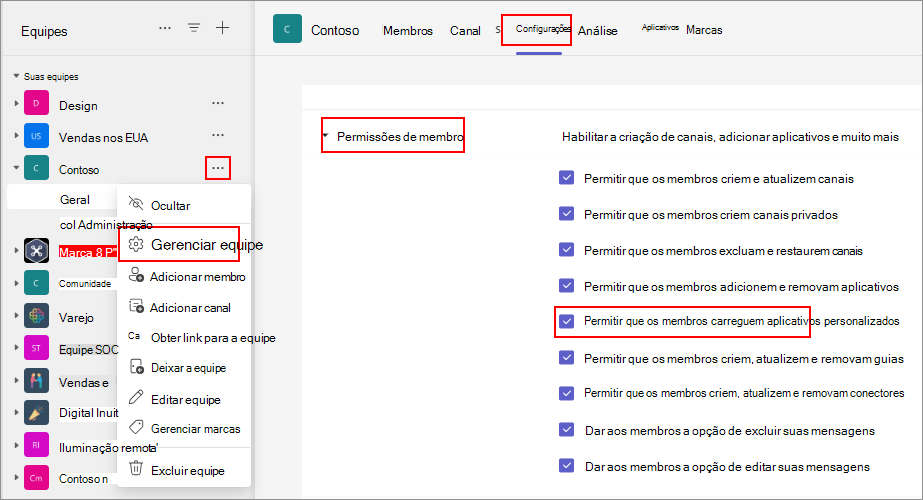Image resolution: width=923 pixels, height=500 pixels.
Task: Choose Adicionar membro in the menu
Action: (x=197, y=277)
